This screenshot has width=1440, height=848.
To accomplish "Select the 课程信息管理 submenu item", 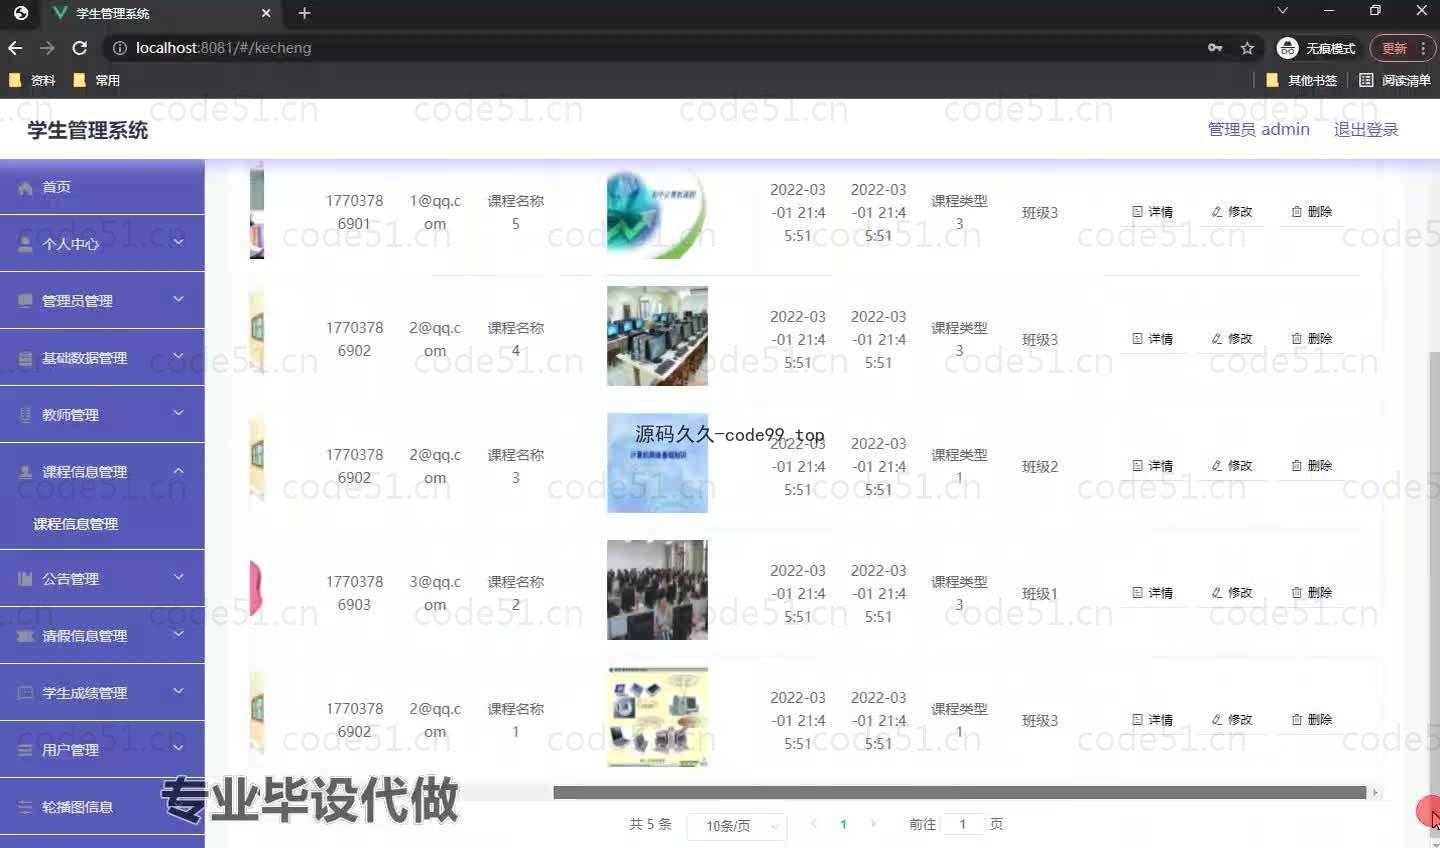I will click(x=76, y=524).
